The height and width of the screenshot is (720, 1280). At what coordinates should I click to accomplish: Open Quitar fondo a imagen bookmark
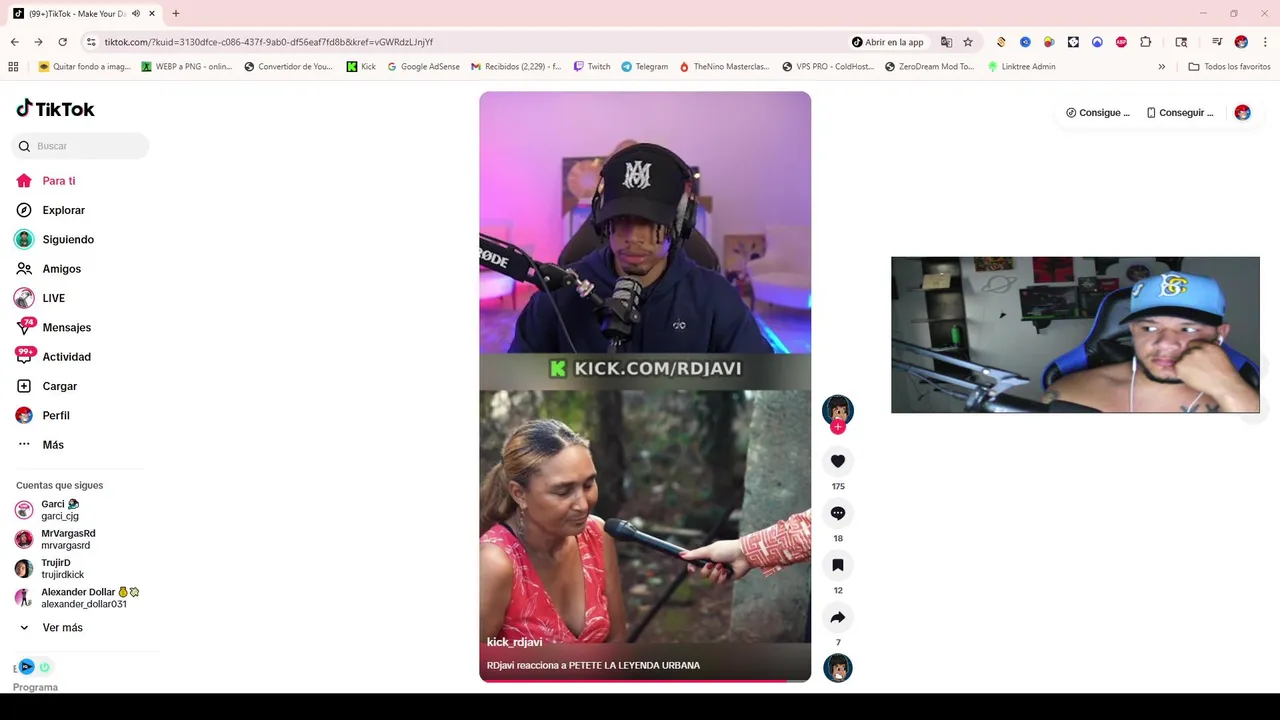[84, 67]
